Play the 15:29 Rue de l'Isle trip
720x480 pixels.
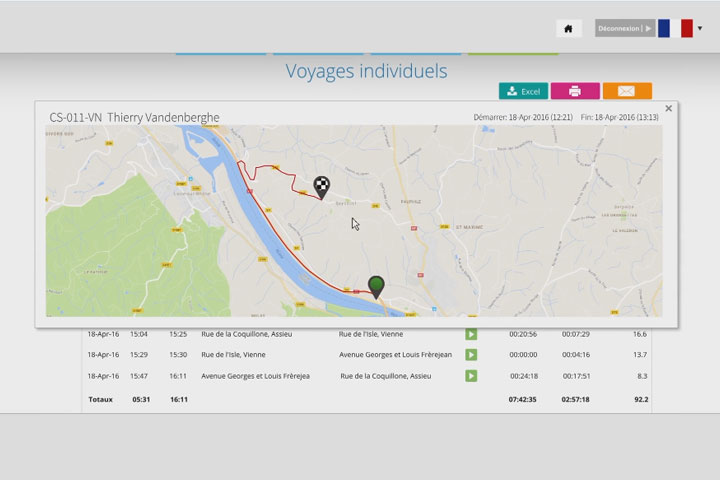[x=470, y=355]
